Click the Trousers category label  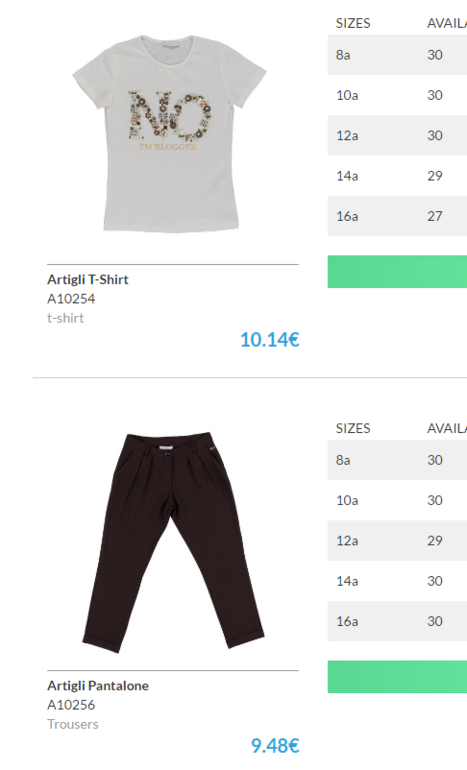[x=73, y=724]
